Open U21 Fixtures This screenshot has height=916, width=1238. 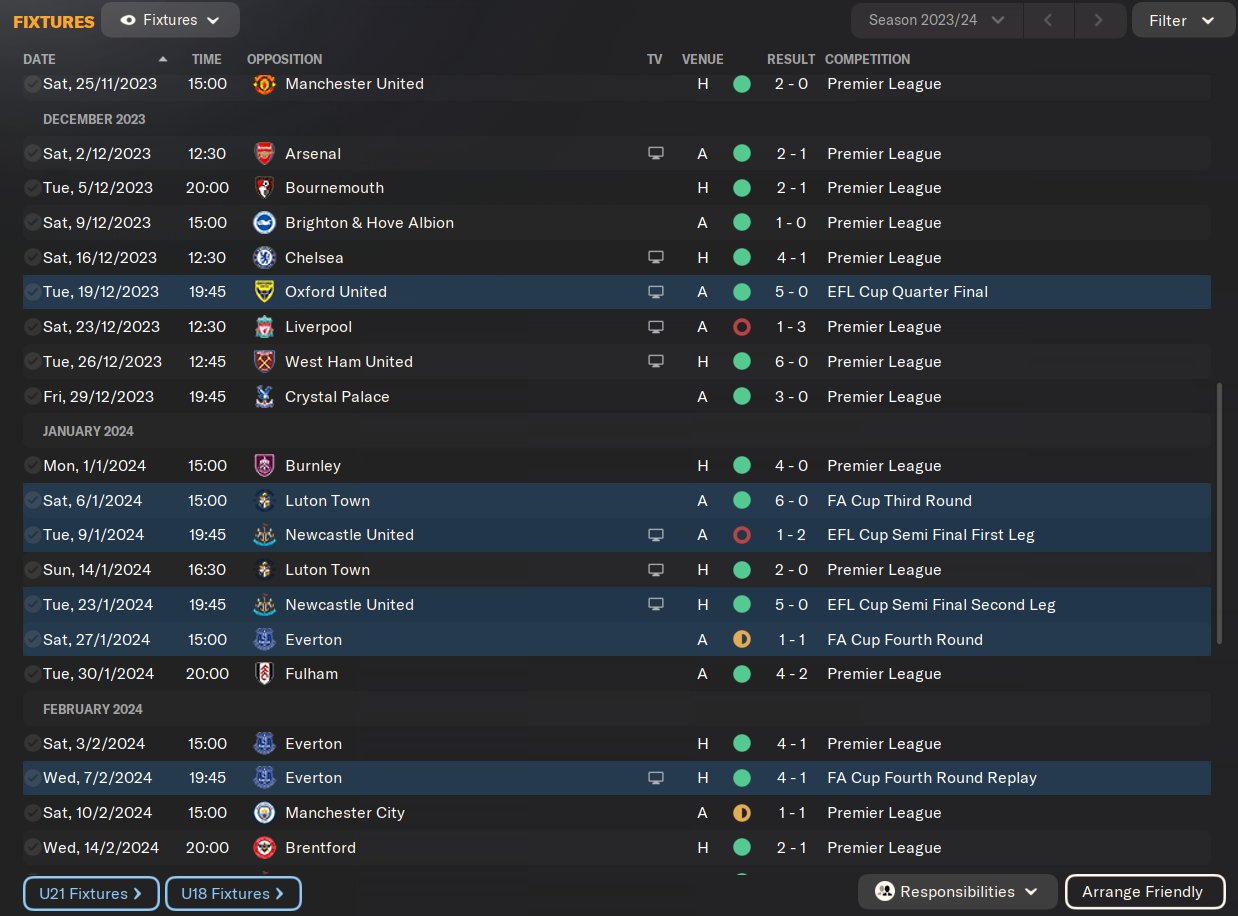click(x=91, y=893)
